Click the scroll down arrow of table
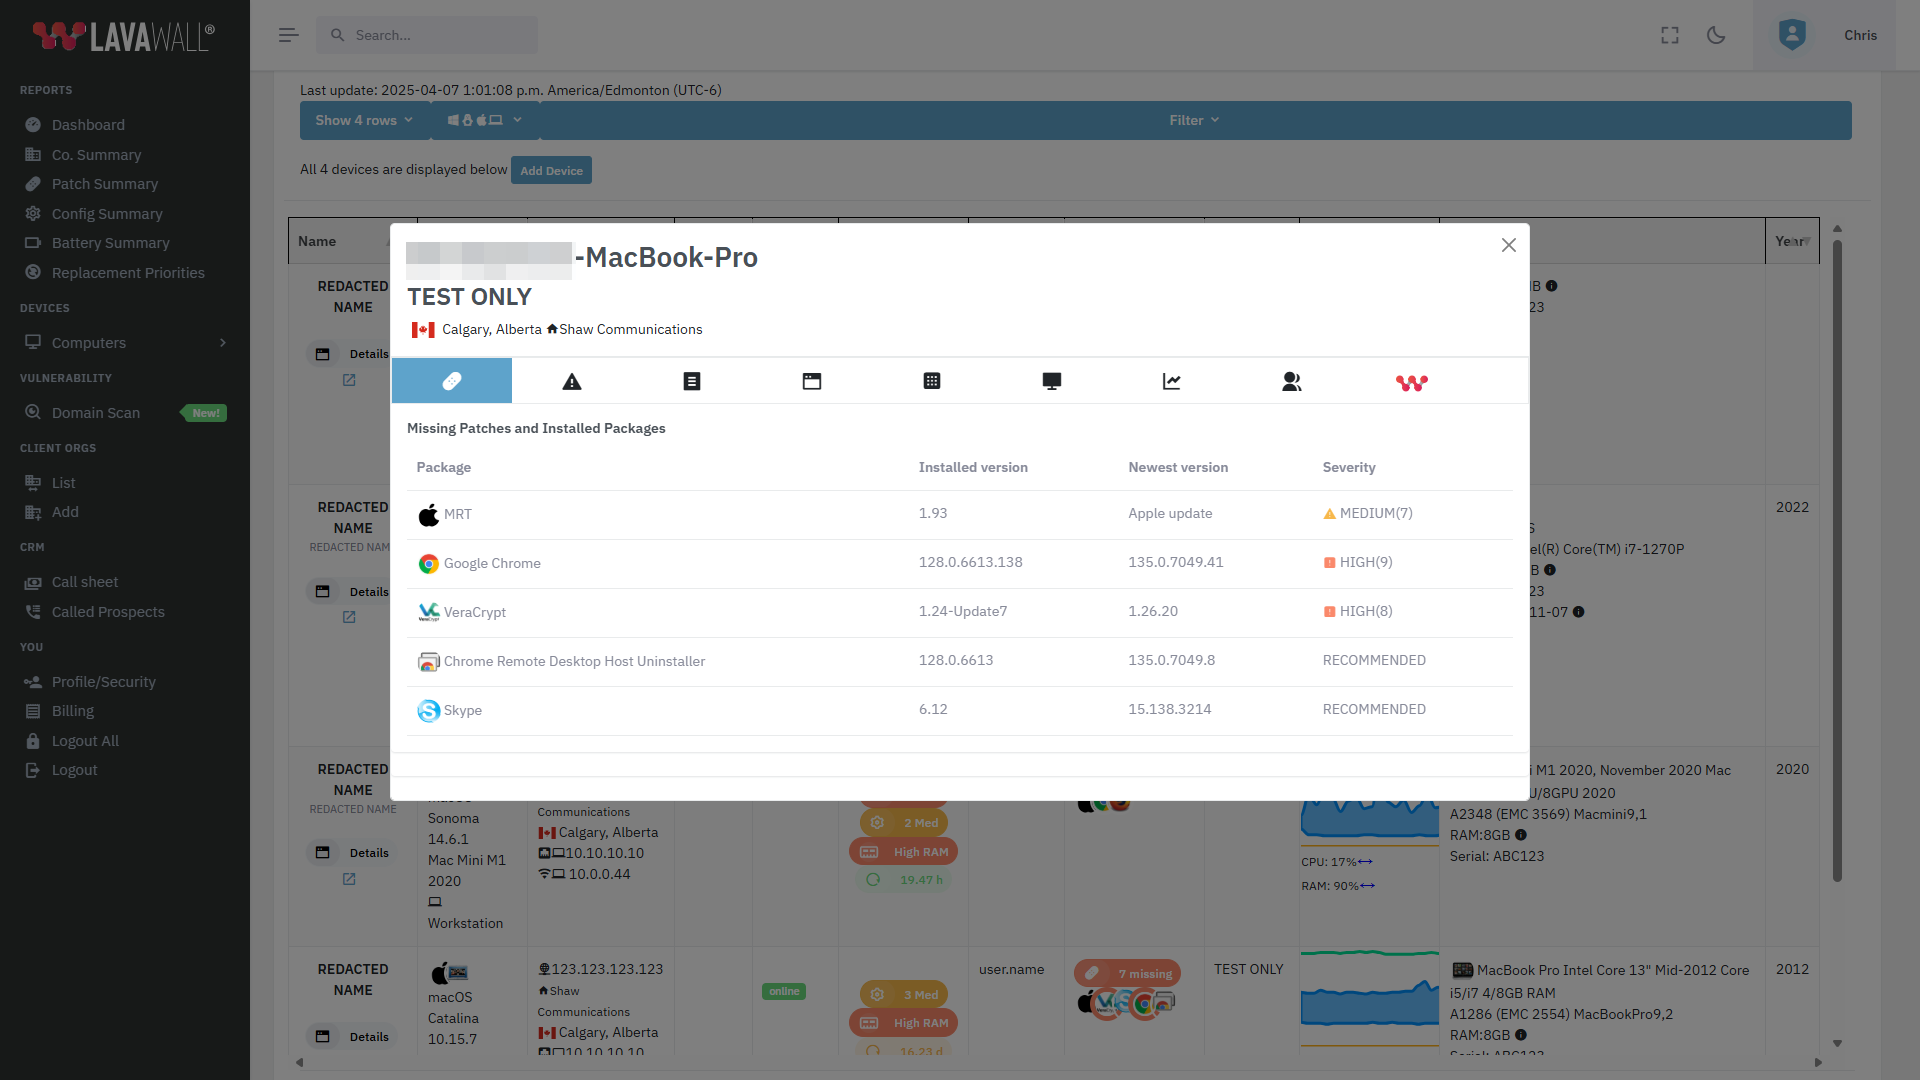Viewport: 1920px width, 1080px height. pyautogui.click(x=1837, y=1043)
